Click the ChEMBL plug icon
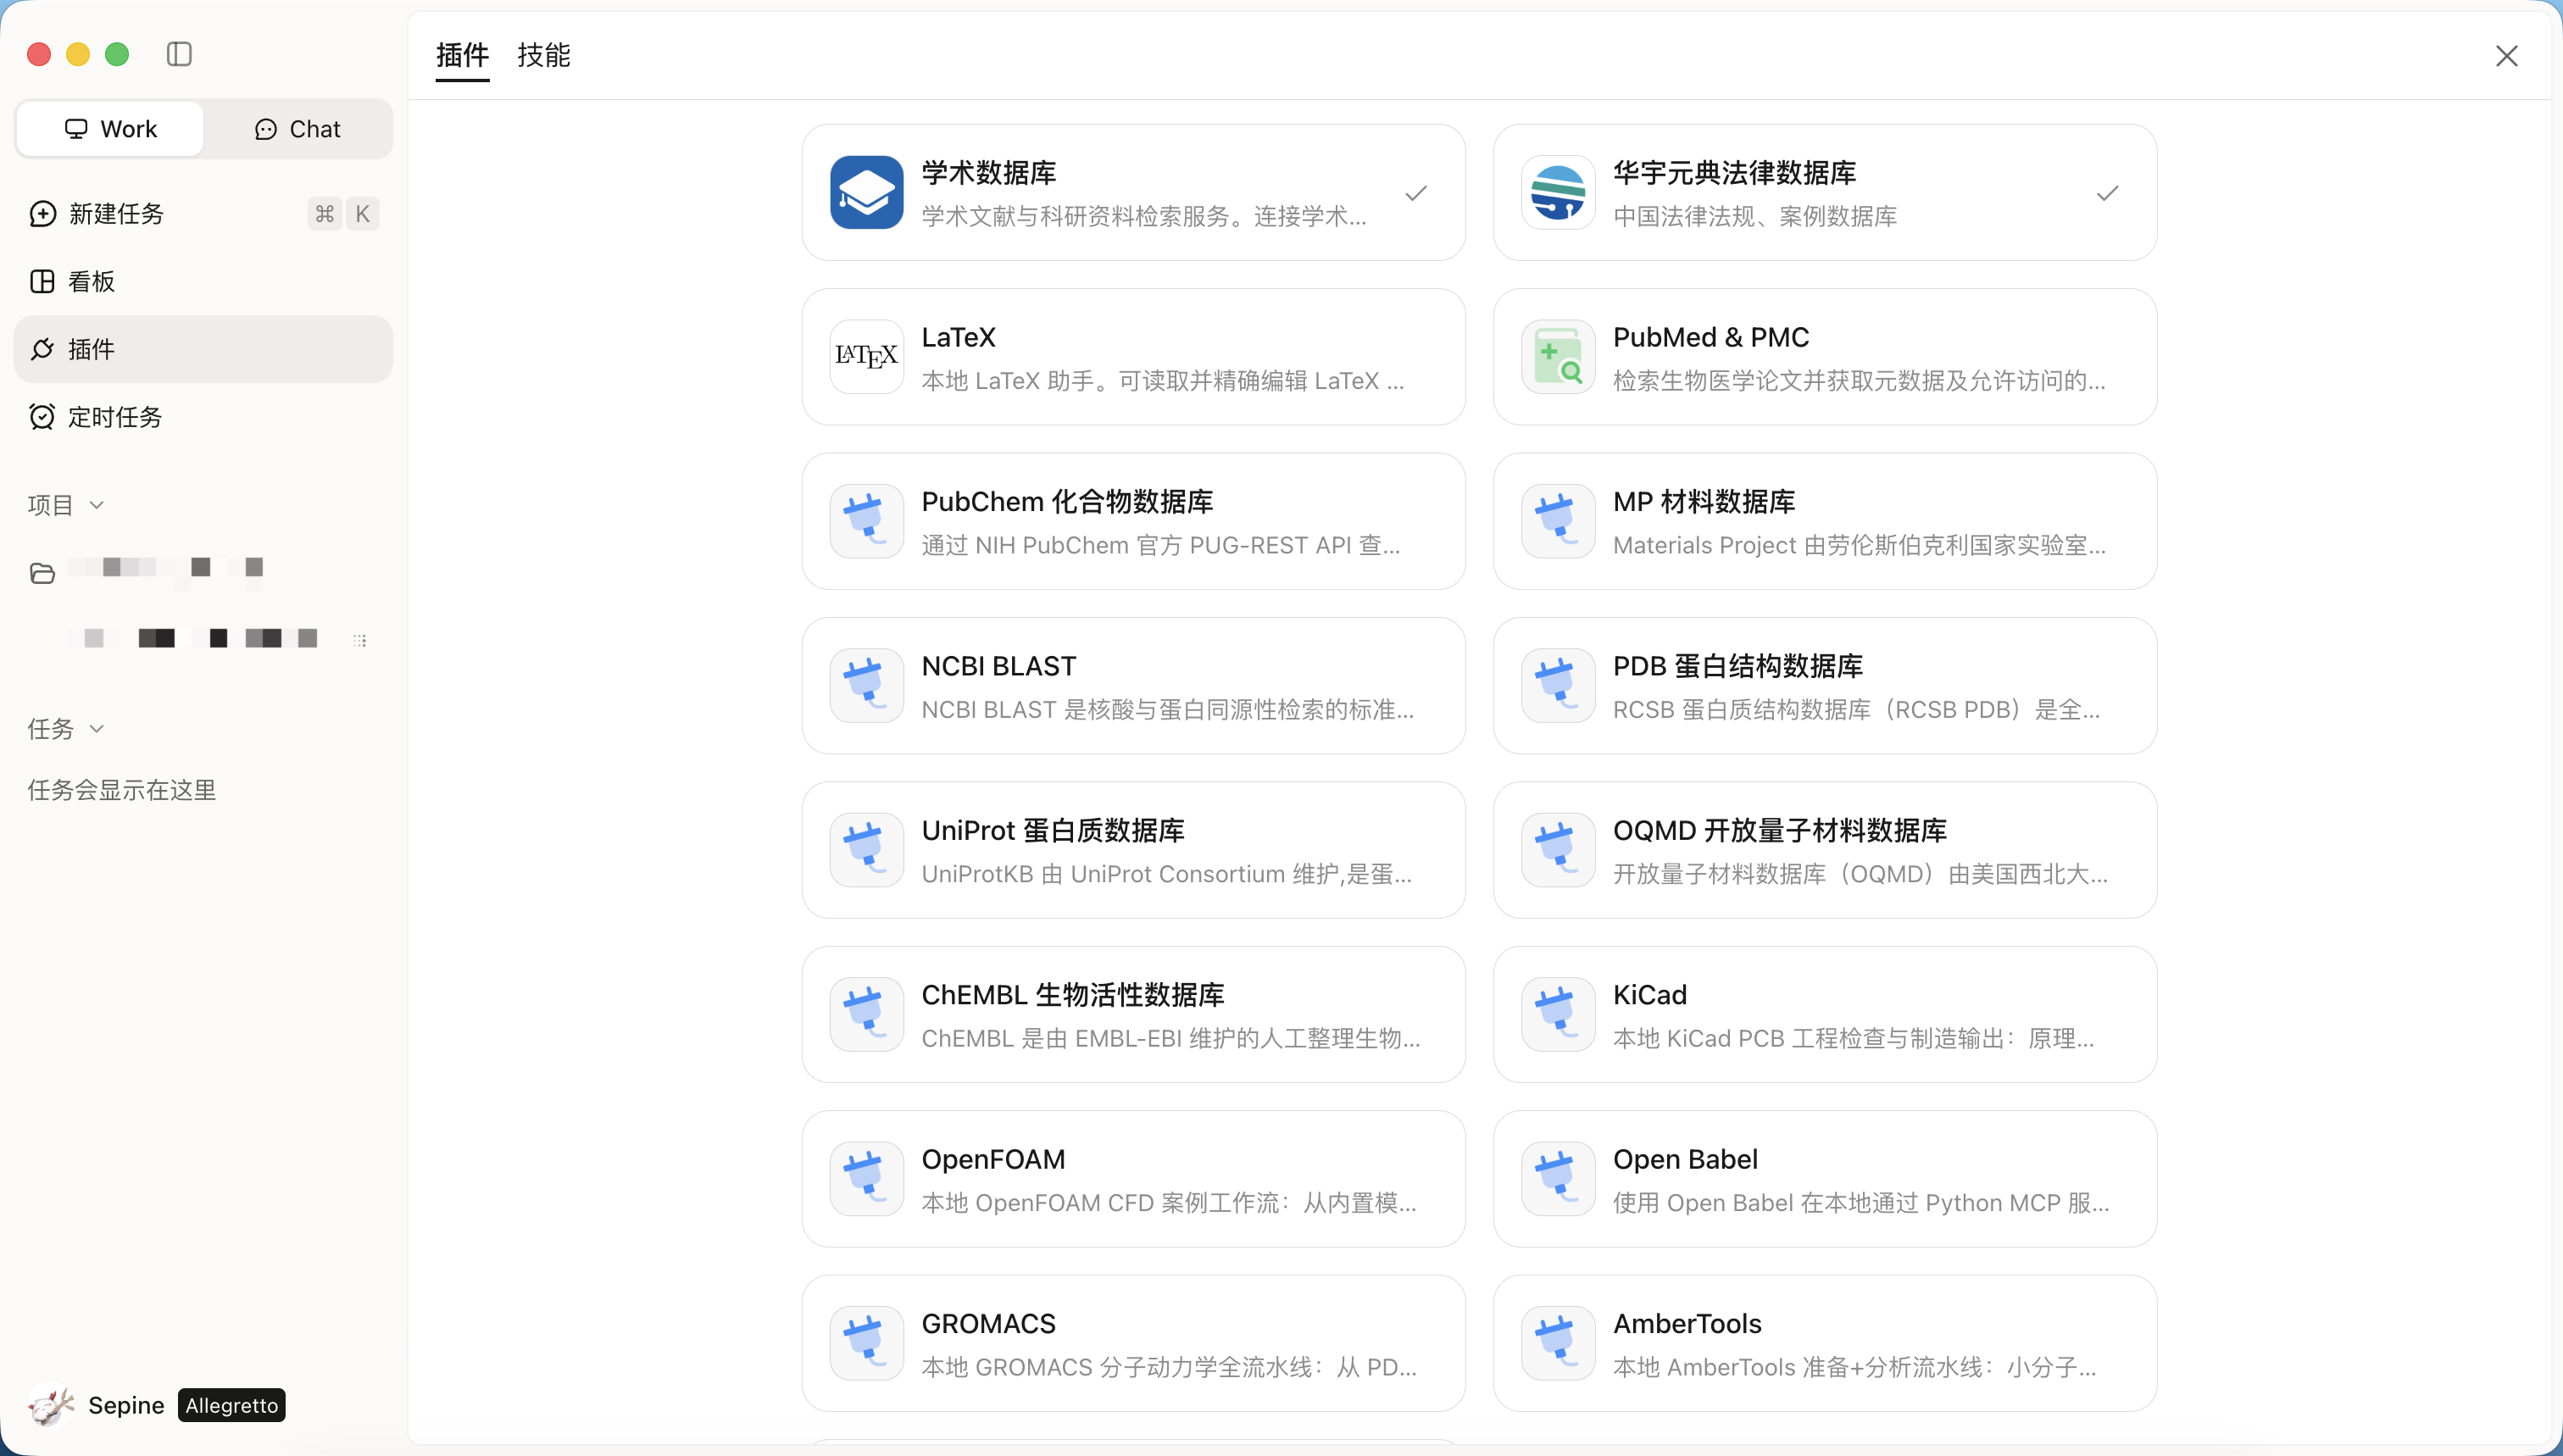This screenshot has width=2563, height=1456. point(866,1014)
